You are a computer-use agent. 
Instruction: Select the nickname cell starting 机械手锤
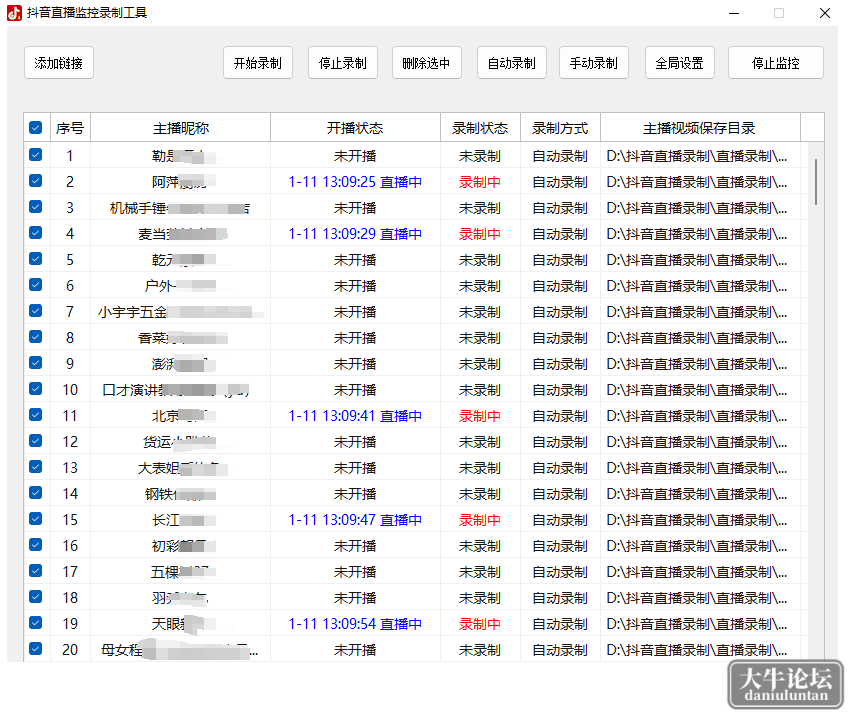180,208
